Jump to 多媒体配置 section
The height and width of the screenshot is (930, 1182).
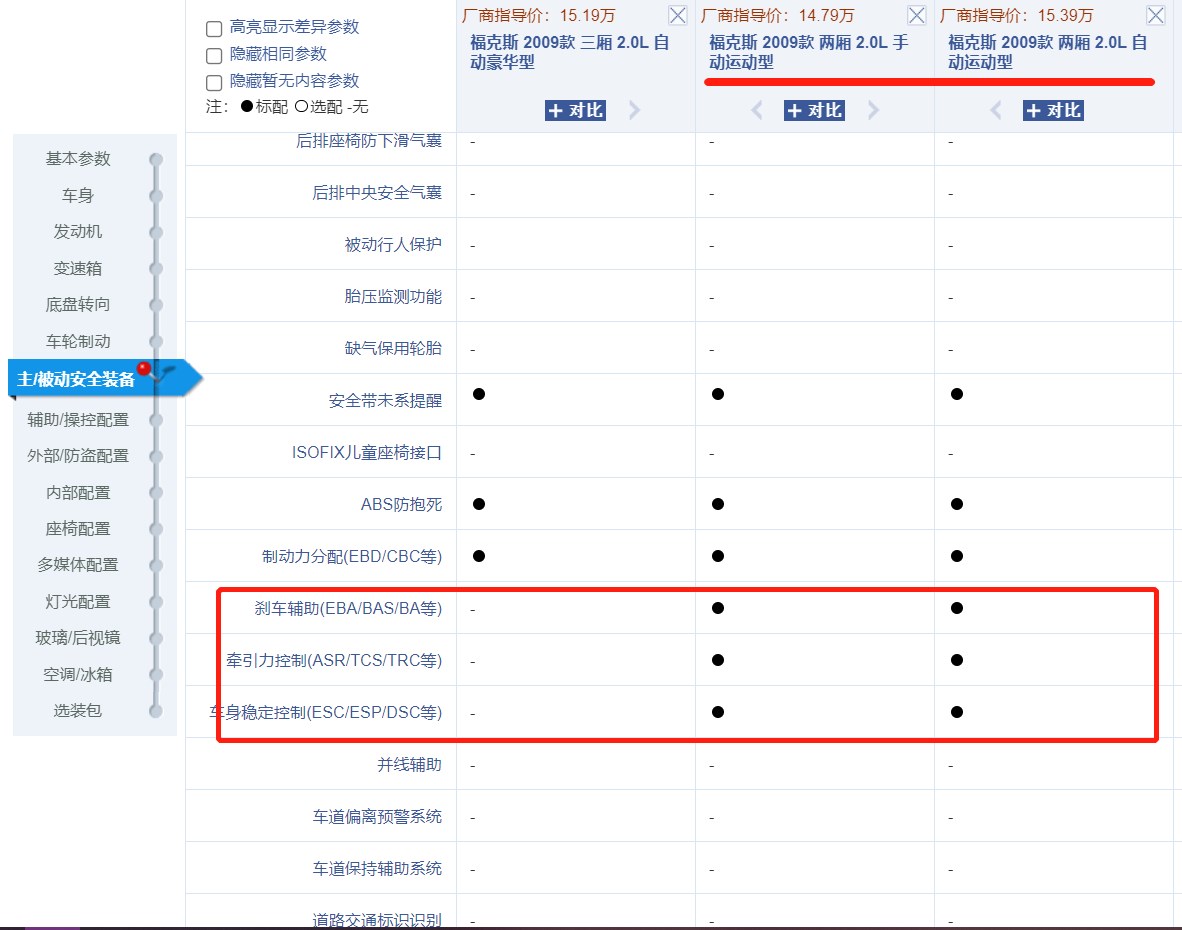(78, 565)
